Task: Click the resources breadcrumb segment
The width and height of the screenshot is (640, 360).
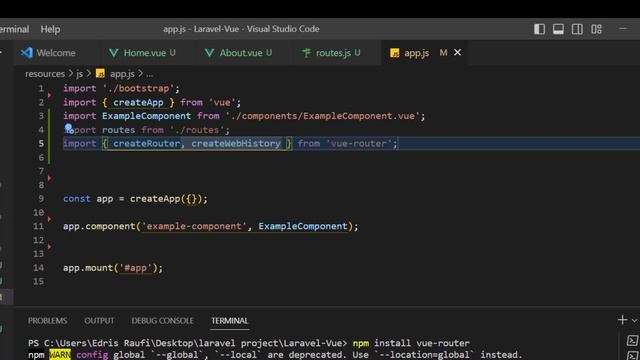Action: 45,73
